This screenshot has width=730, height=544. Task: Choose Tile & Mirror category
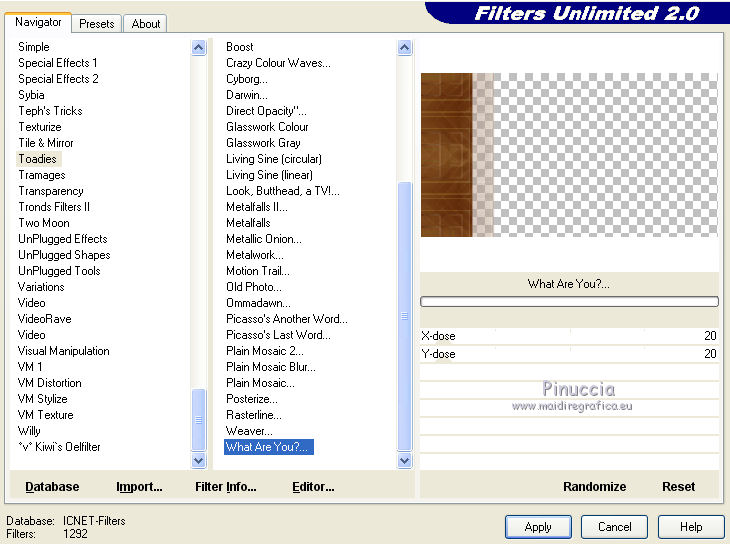46,143
